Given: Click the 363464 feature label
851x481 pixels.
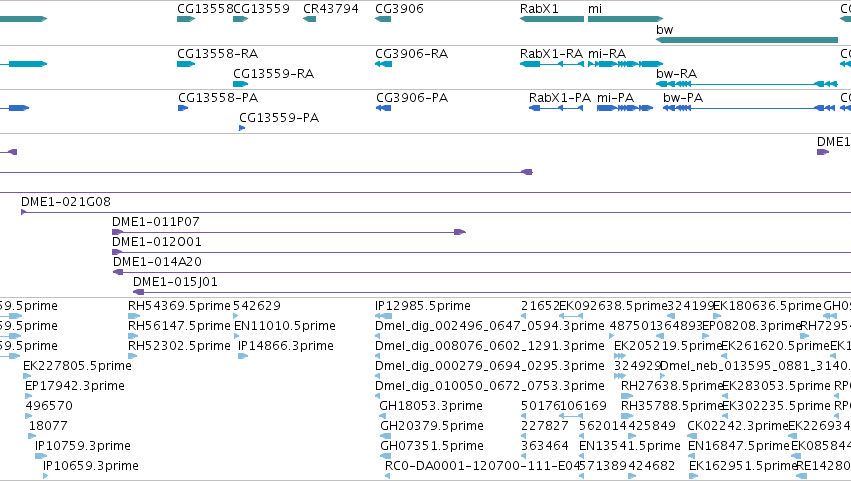Looking at the screenshot, I should click(x=544, y=446).
